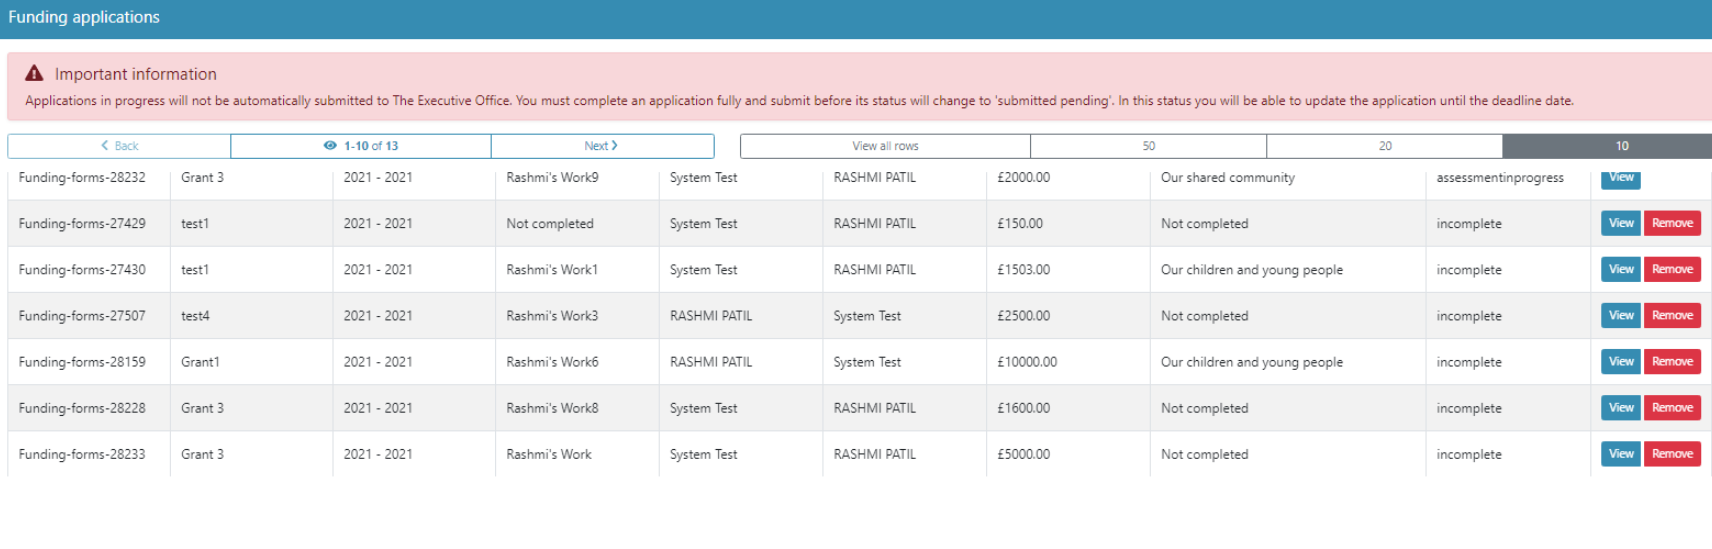Click the eye icon next to 1-10 of 13
The height and width of the screenshot is (549, 1712).
330,146
